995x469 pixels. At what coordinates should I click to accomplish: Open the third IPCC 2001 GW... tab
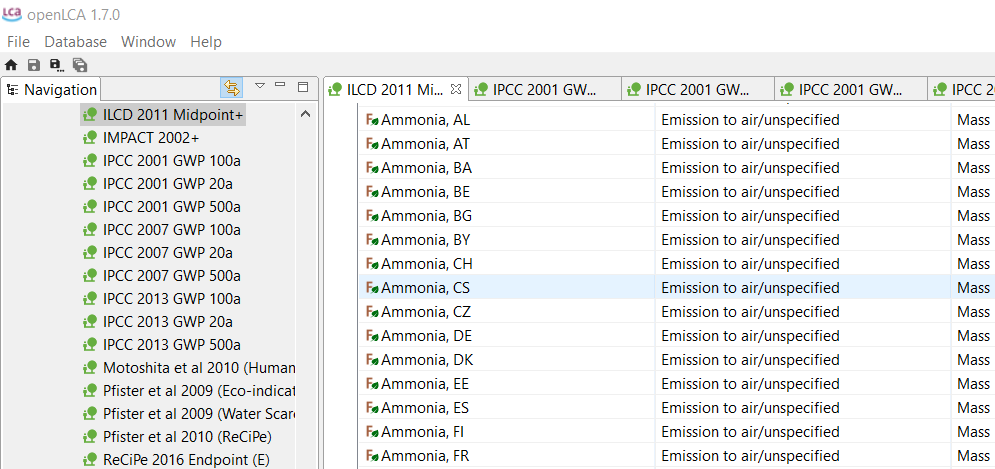[850, 89]
